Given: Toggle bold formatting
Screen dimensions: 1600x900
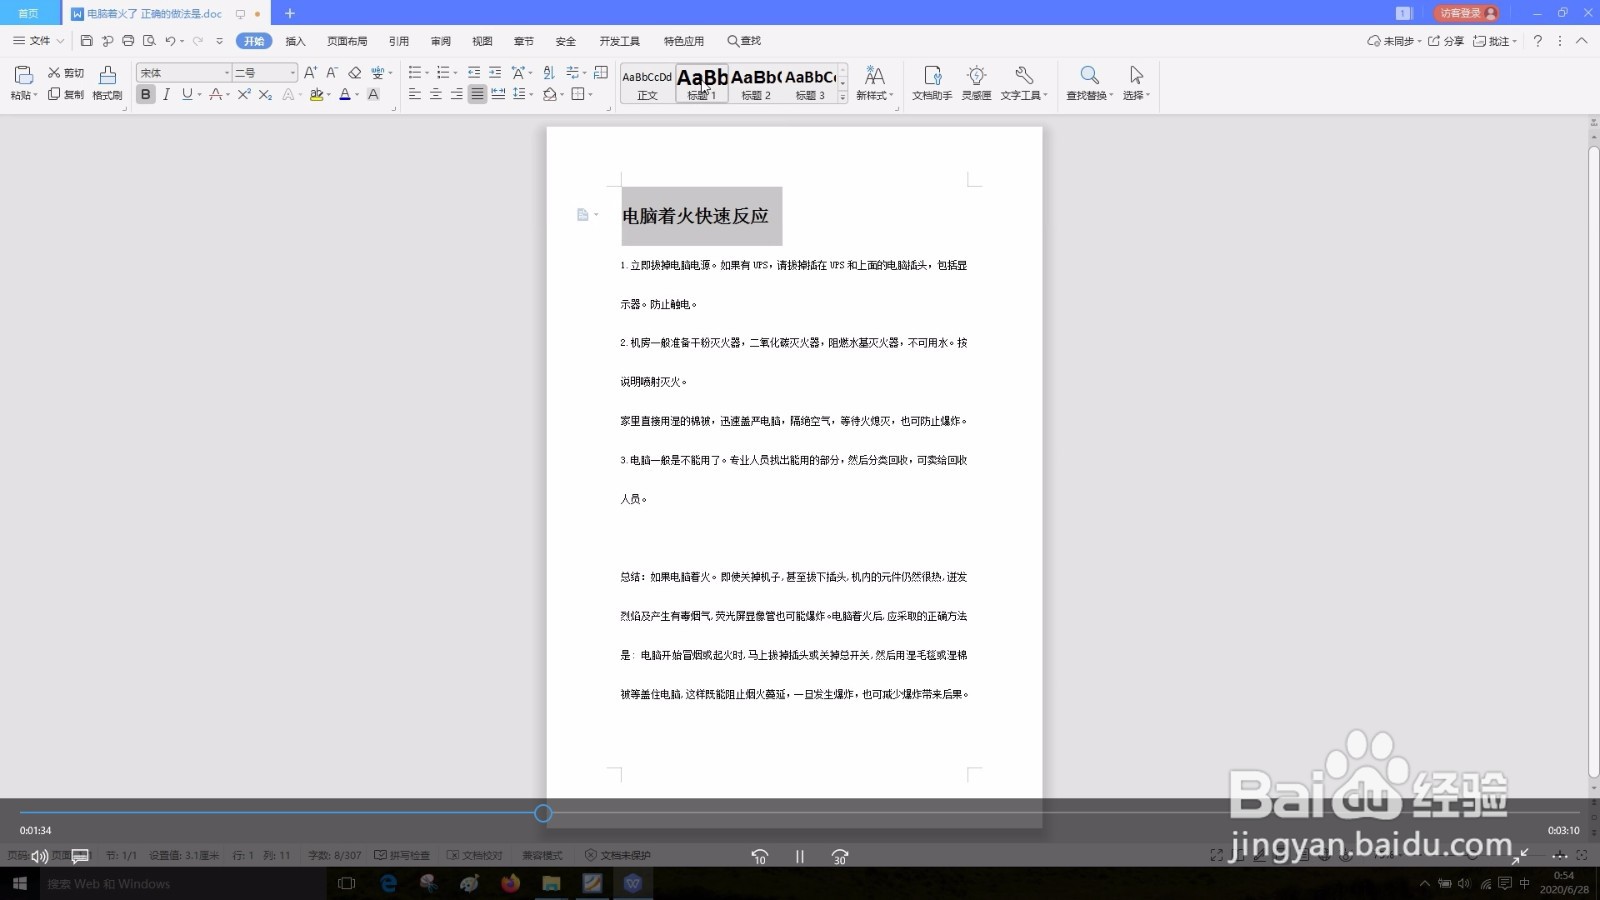Looking at the screenshot, I should click(x=146, y=94).
